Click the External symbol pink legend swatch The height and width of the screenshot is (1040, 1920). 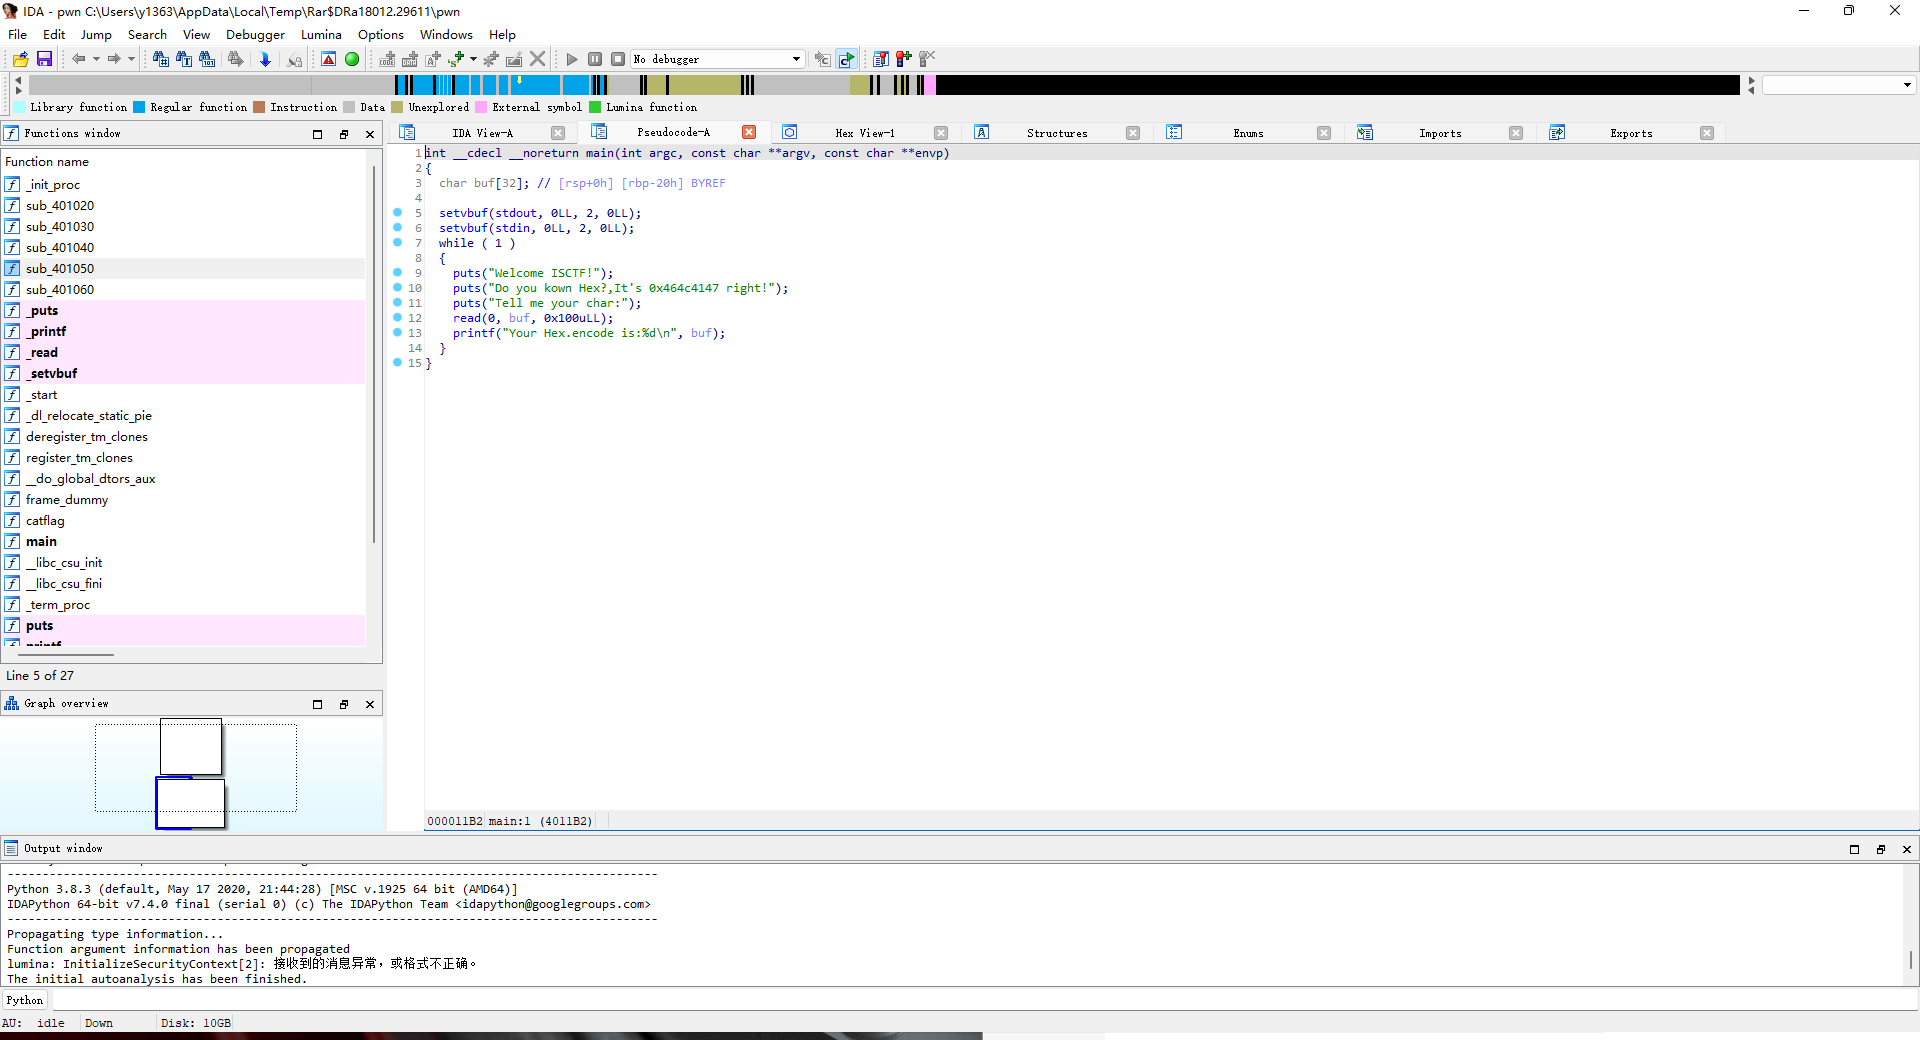coord(481,107)
